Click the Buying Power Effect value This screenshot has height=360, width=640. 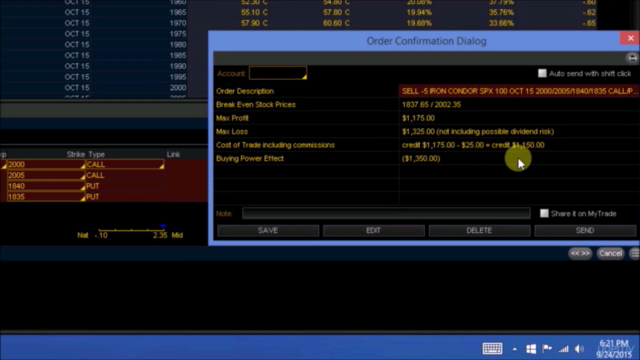coord(421,158)
